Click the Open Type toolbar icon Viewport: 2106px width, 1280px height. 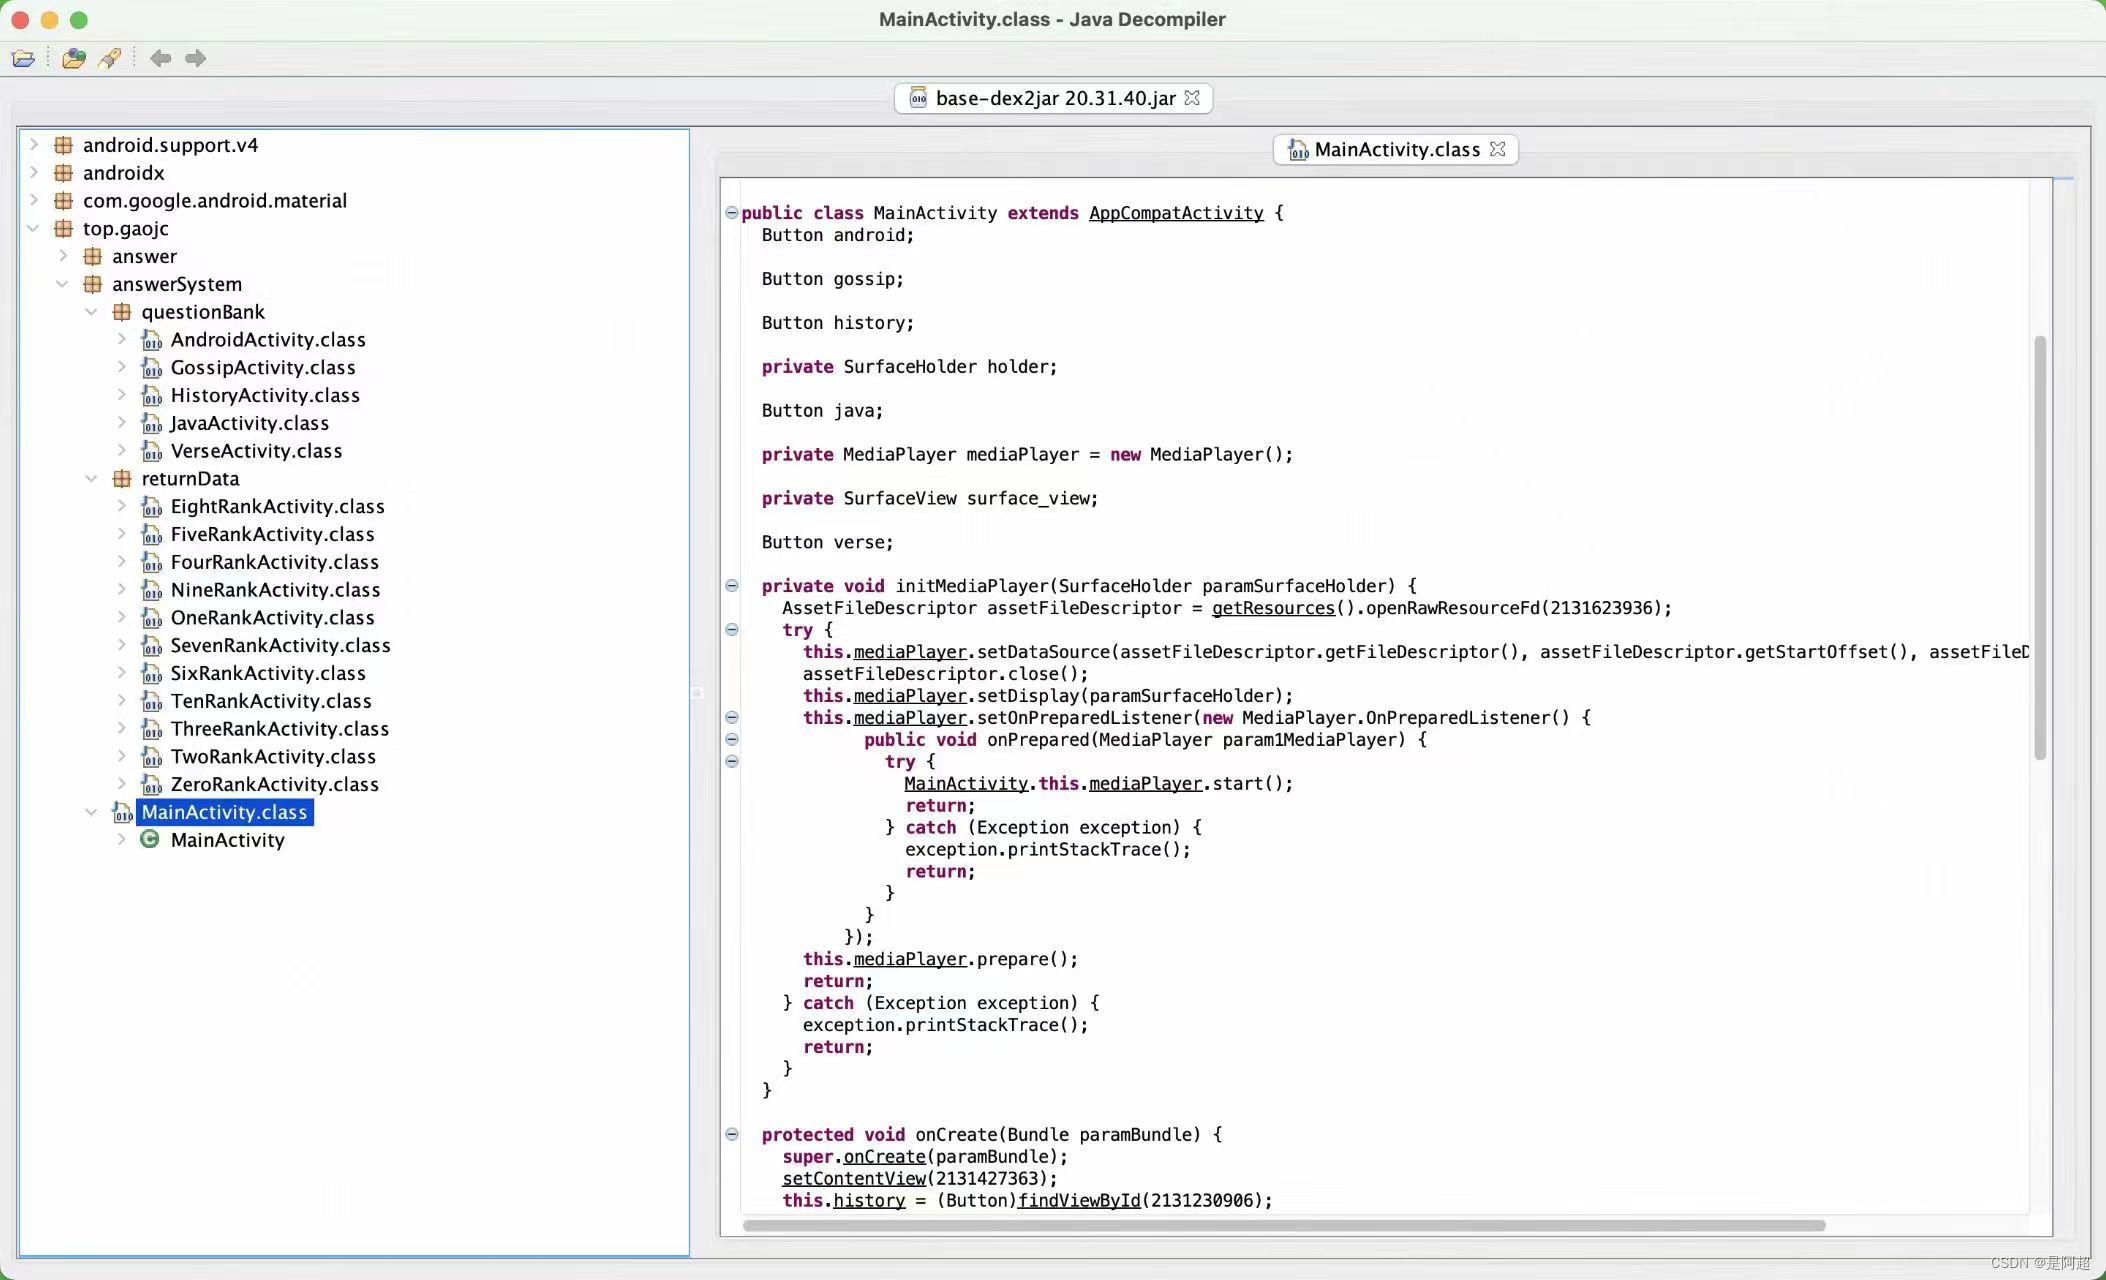[73, 58]
